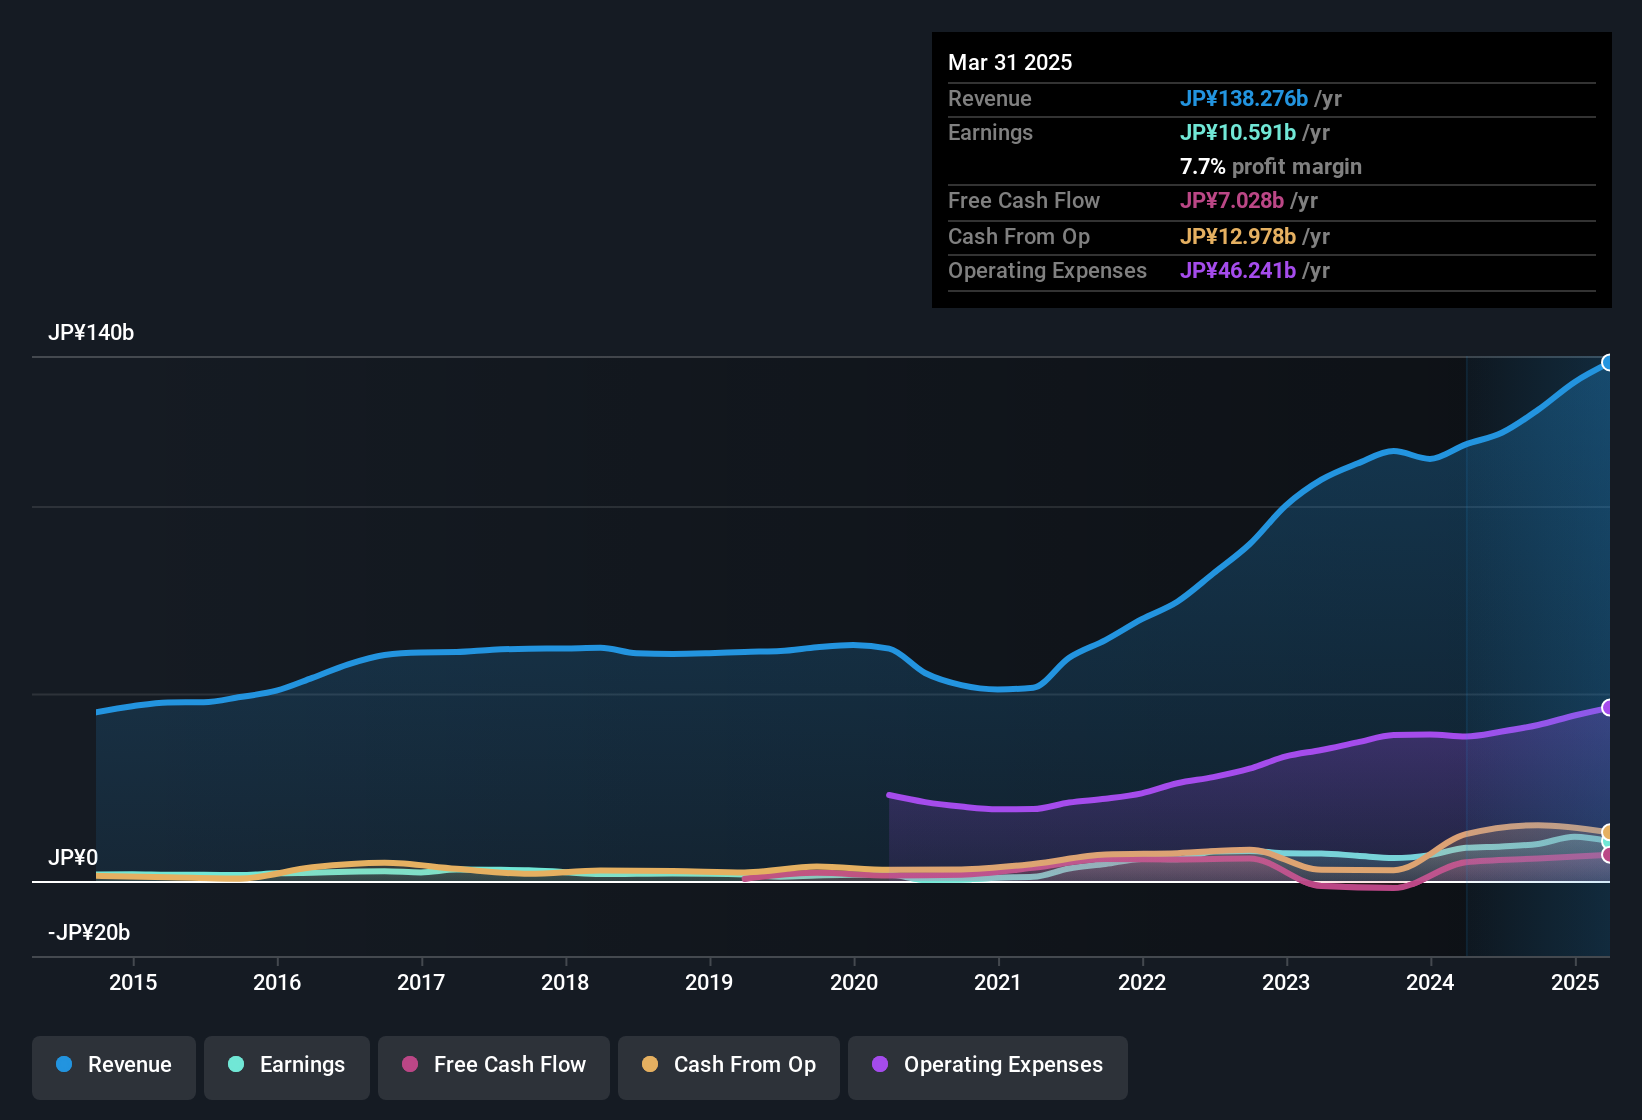Click the Cash From Op endpoint marker

[1607, 832]
